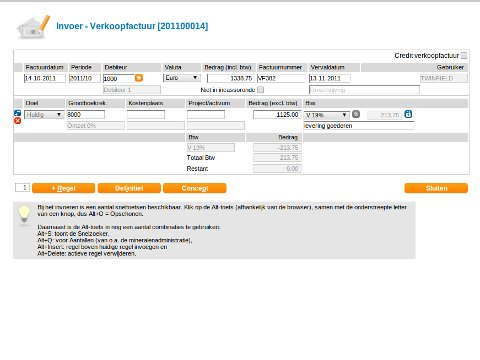Click the Debiteur field 1000
Screen dimensions: 480x360
(119, 78)
